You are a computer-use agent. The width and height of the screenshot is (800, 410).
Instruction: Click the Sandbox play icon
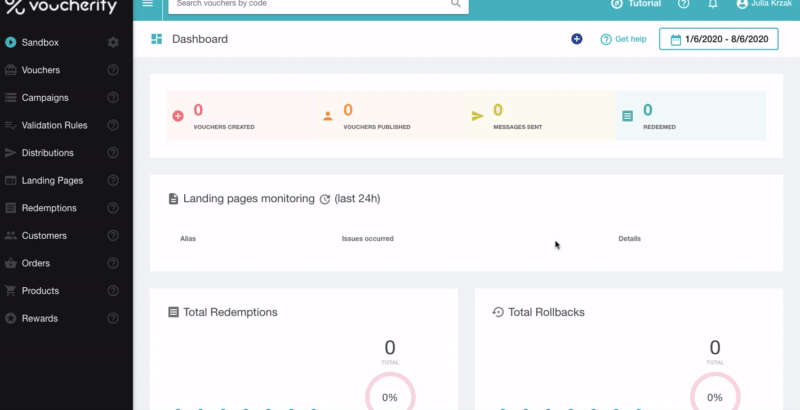[11, 42]
